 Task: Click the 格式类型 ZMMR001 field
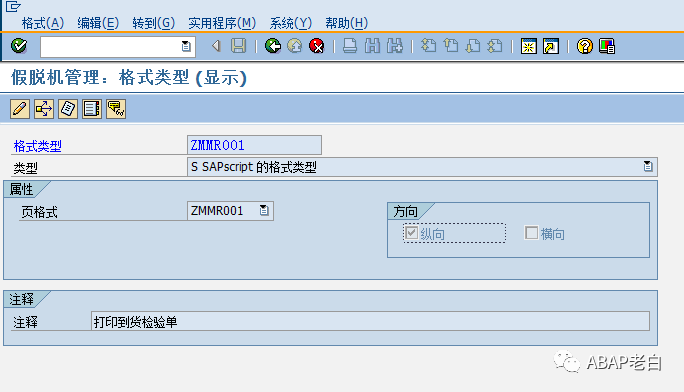[254, 145]
